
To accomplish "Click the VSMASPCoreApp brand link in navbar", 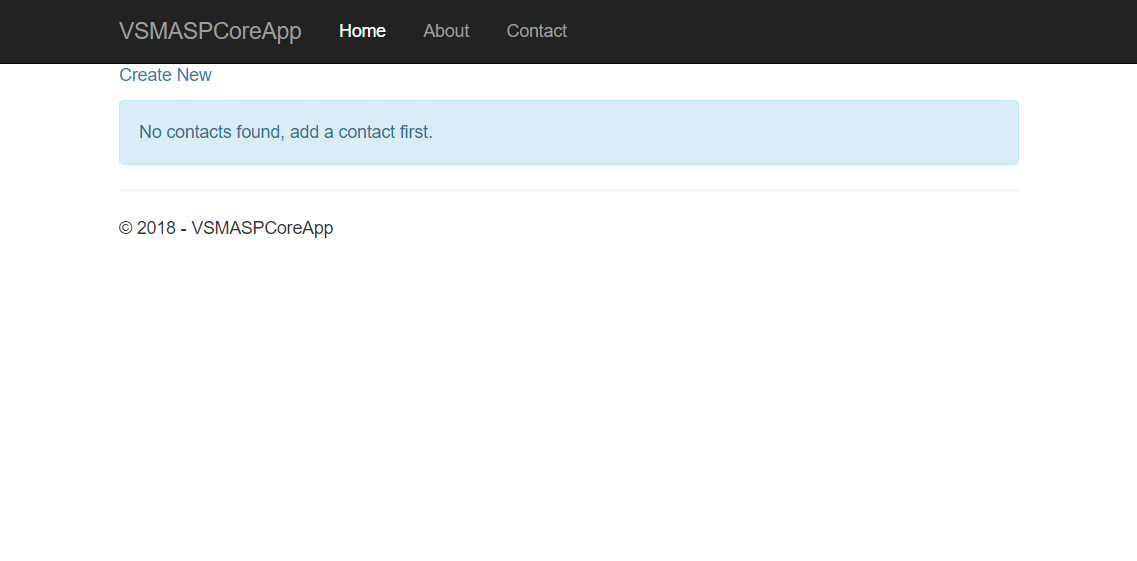I will (x=210, y=31).
